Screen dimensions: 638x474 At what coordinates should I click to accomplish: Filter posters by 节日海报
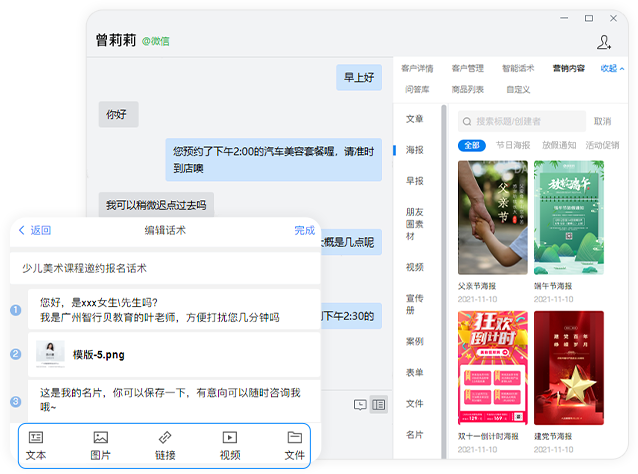[513, 145]
